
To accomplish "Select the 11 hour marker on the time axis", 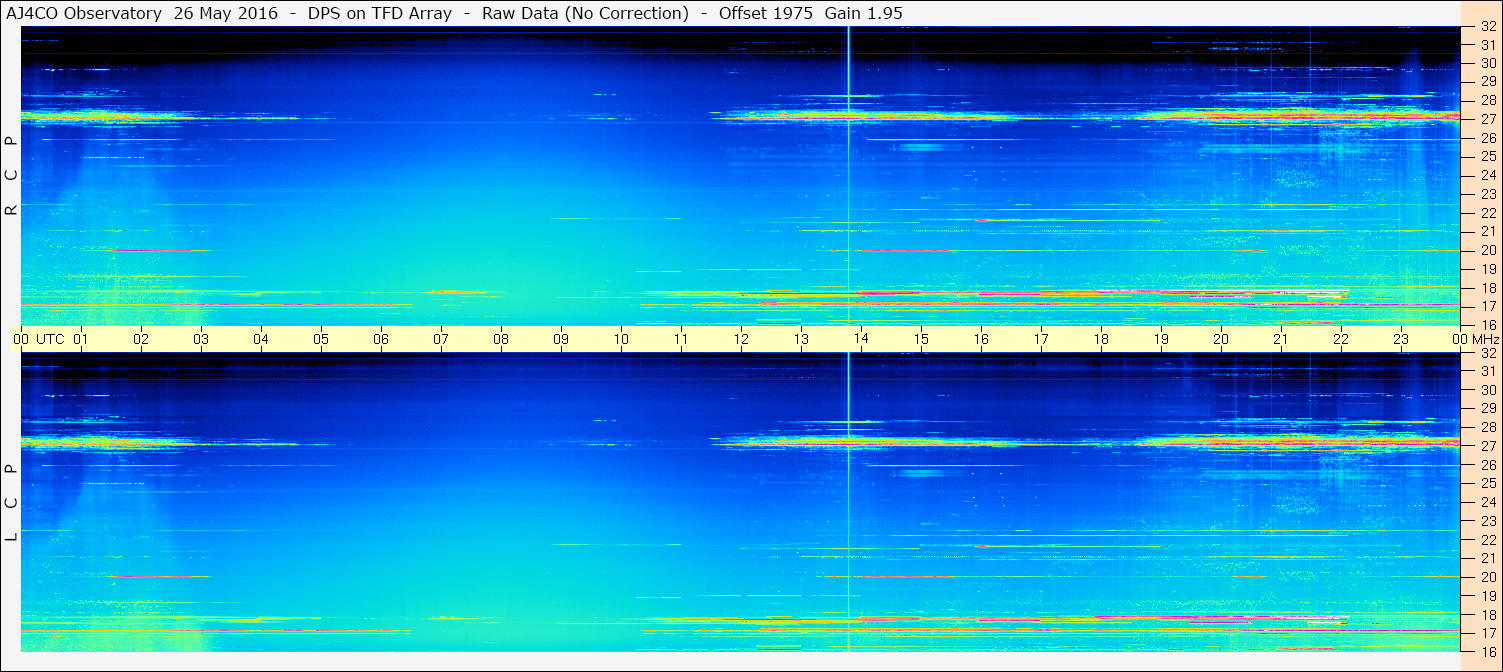I will pos(681,339).
